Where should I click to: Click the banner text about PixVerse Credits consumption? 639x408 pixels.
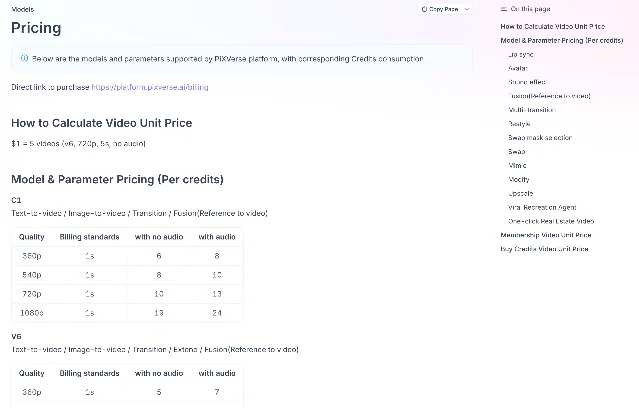click(x=228, y=59)
